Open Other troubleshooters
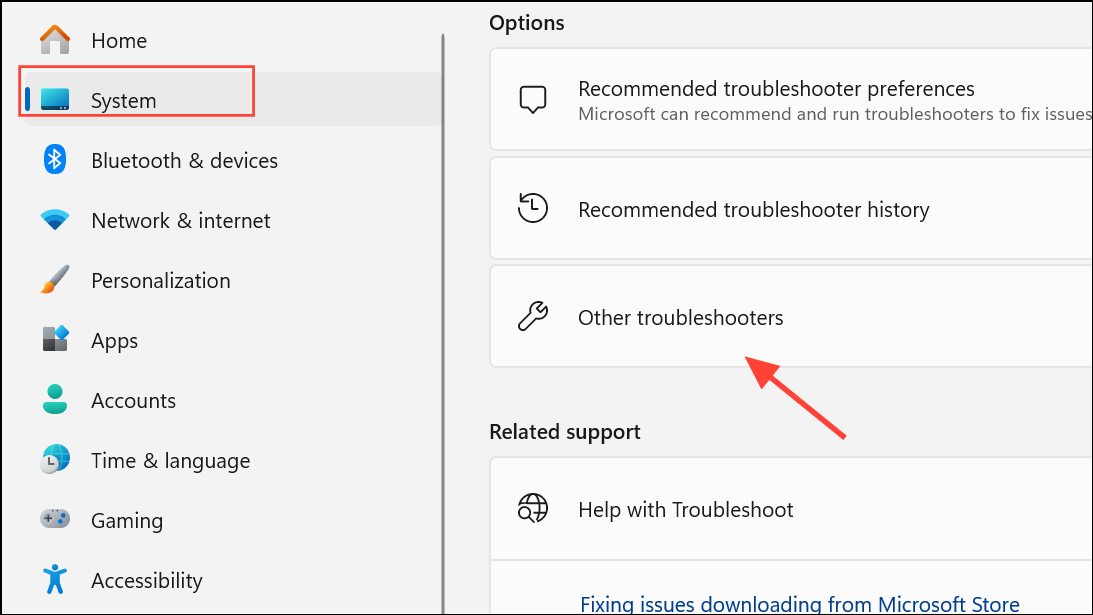Image resolution: width=1093 pixels, height=615 pixels. [680, 317]
